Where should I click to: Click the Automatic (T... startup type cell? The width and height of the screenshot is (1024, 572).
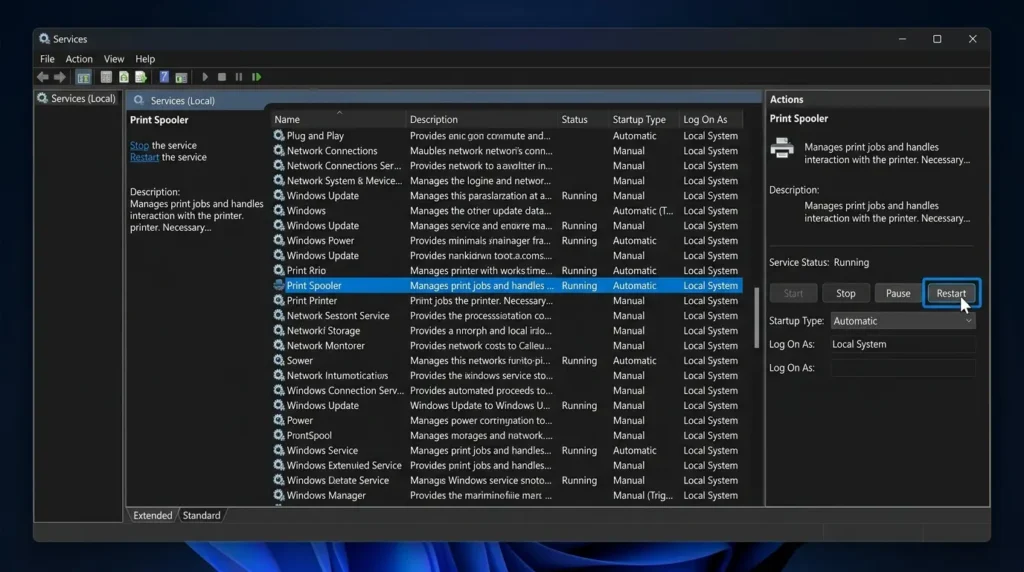point(643,210)
